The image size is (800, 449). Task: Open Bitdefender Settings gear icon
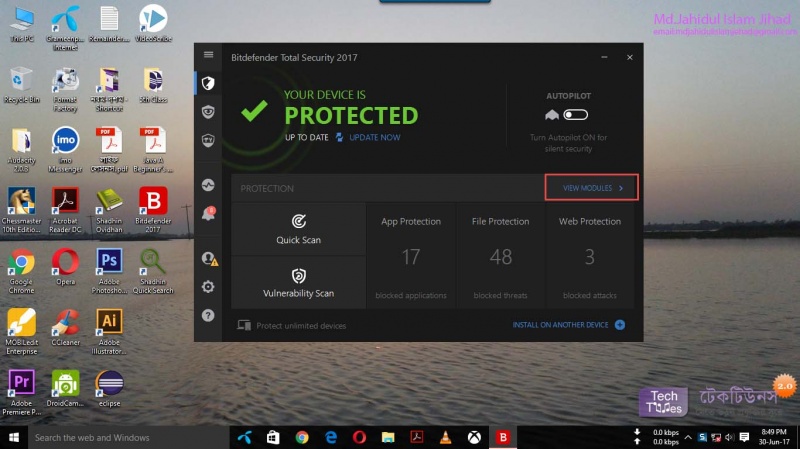click(208, 287)
